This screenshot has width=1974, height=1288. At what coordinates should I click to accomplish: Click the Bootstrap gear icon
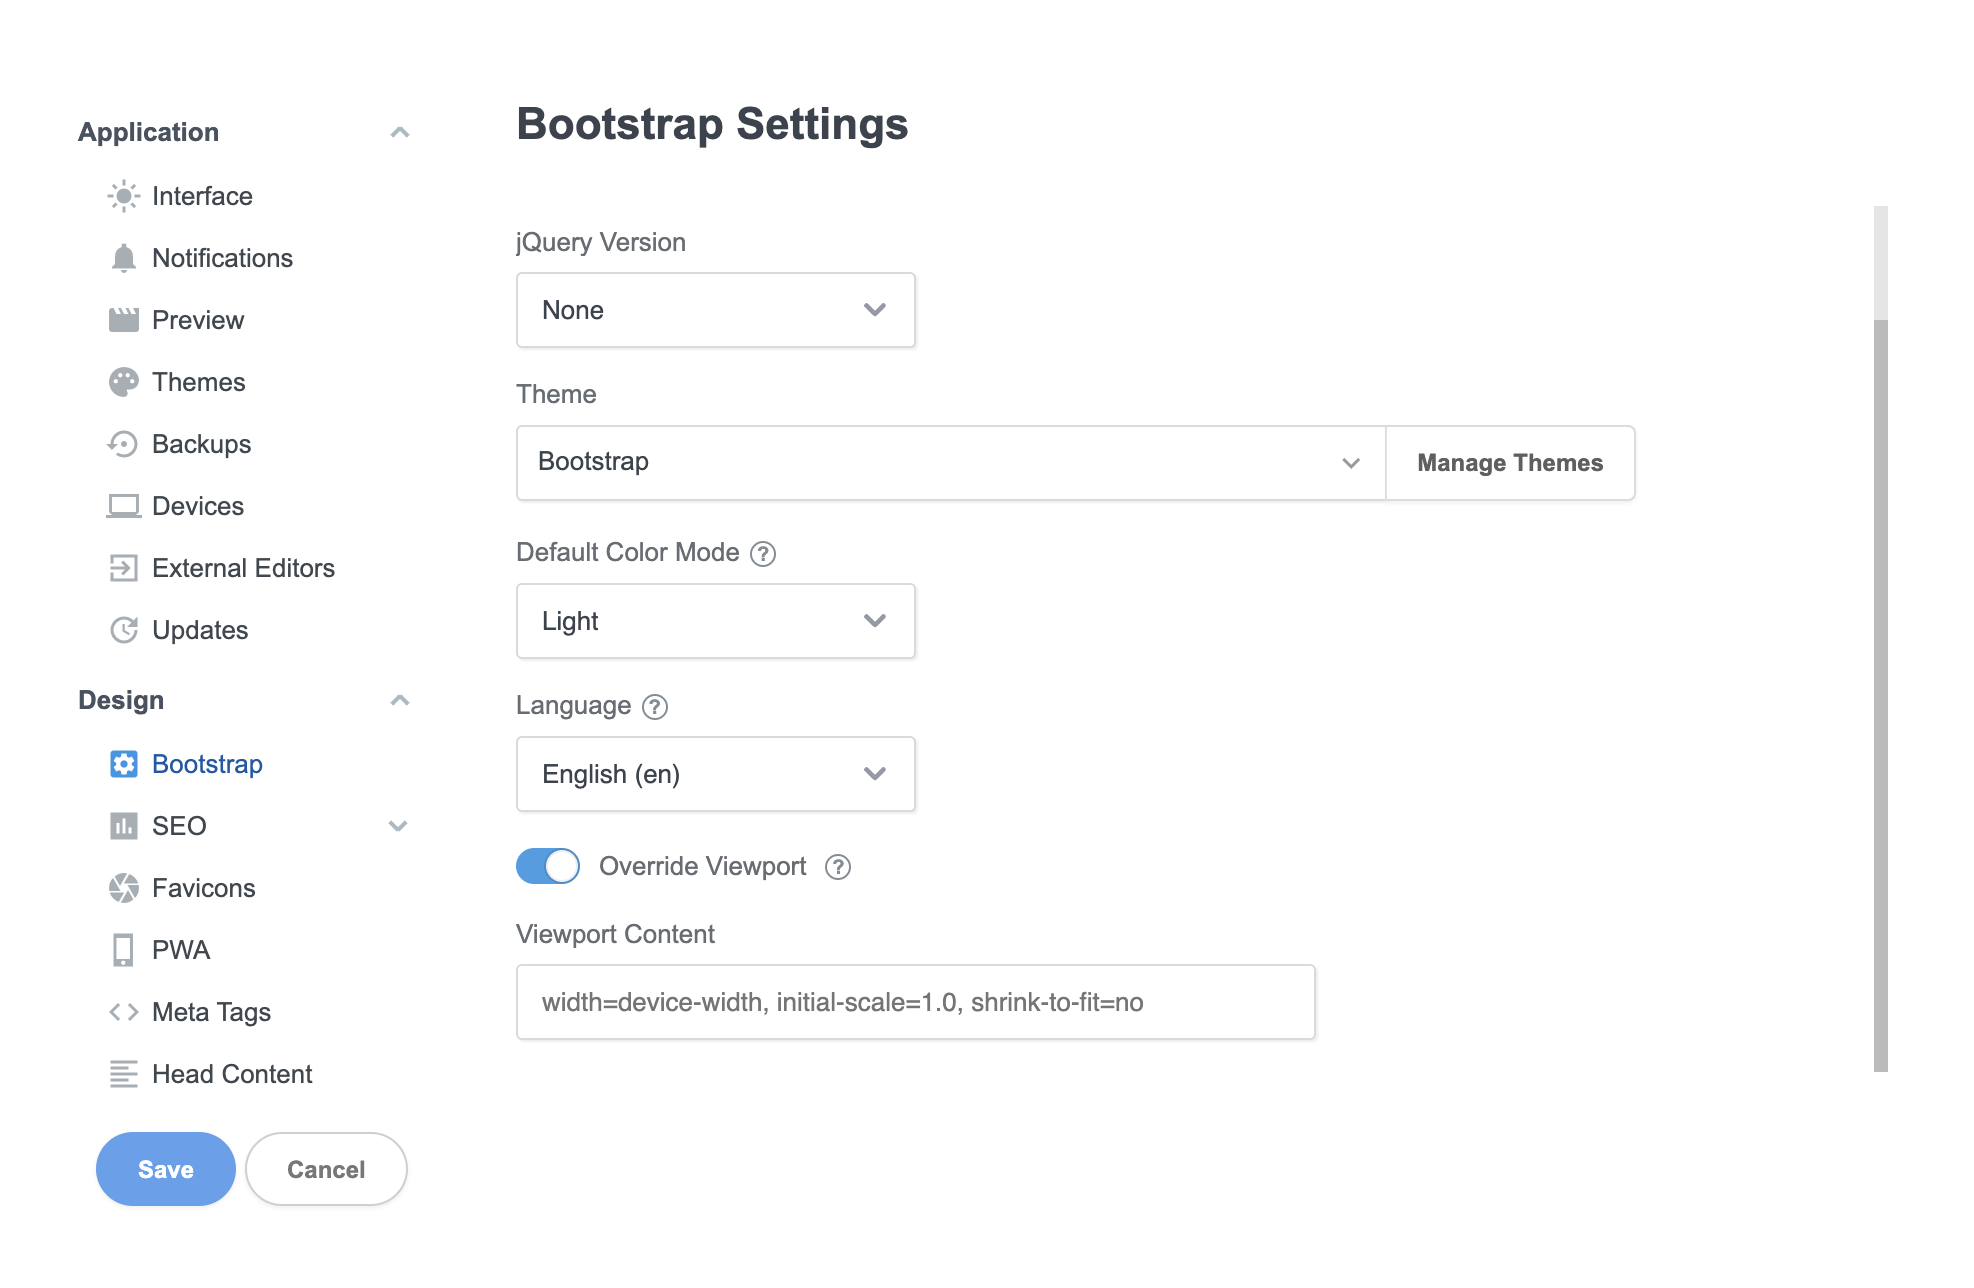(x=123, y=764)
